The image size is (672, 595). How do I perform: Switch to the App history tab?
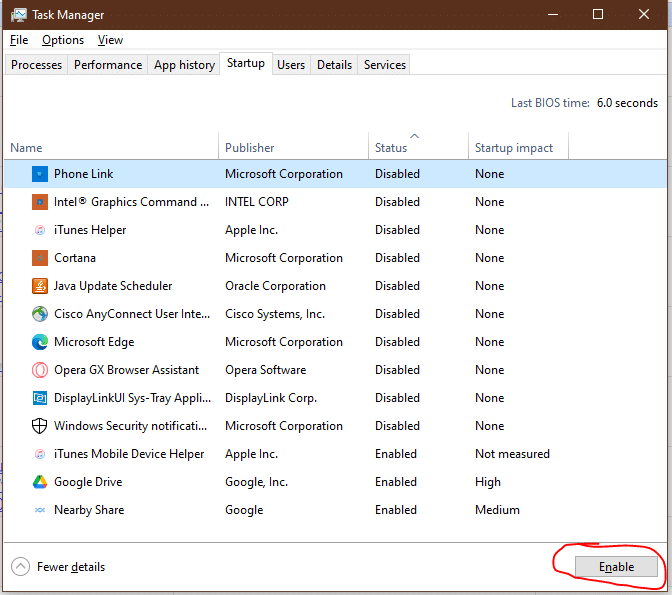184,65
